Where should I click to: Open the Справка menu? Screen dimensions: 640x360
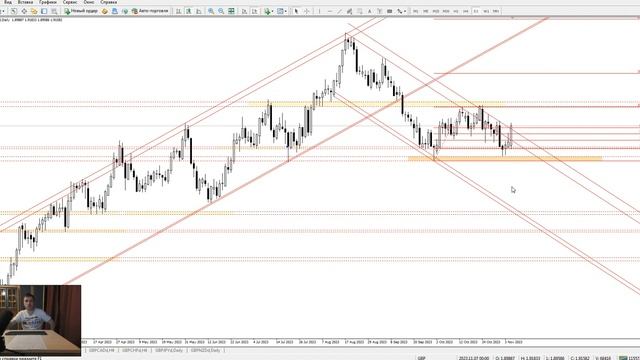pyautogui.click(x=109, y=2)
